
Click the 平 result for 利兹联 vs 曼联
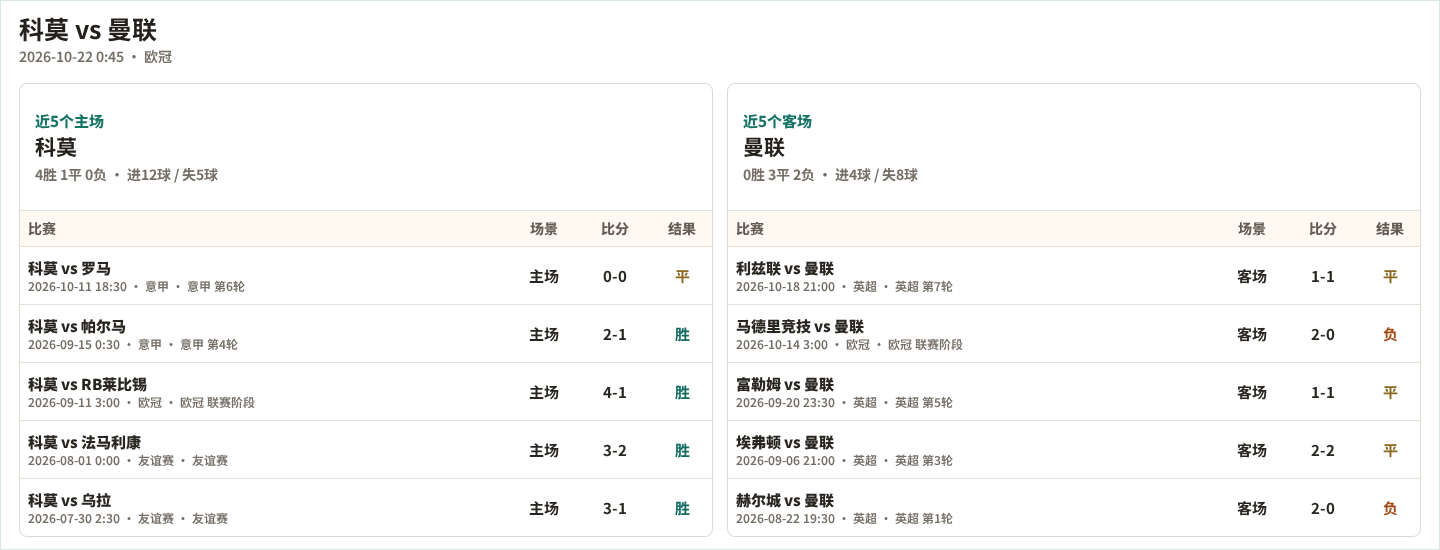click(1390, 276)
